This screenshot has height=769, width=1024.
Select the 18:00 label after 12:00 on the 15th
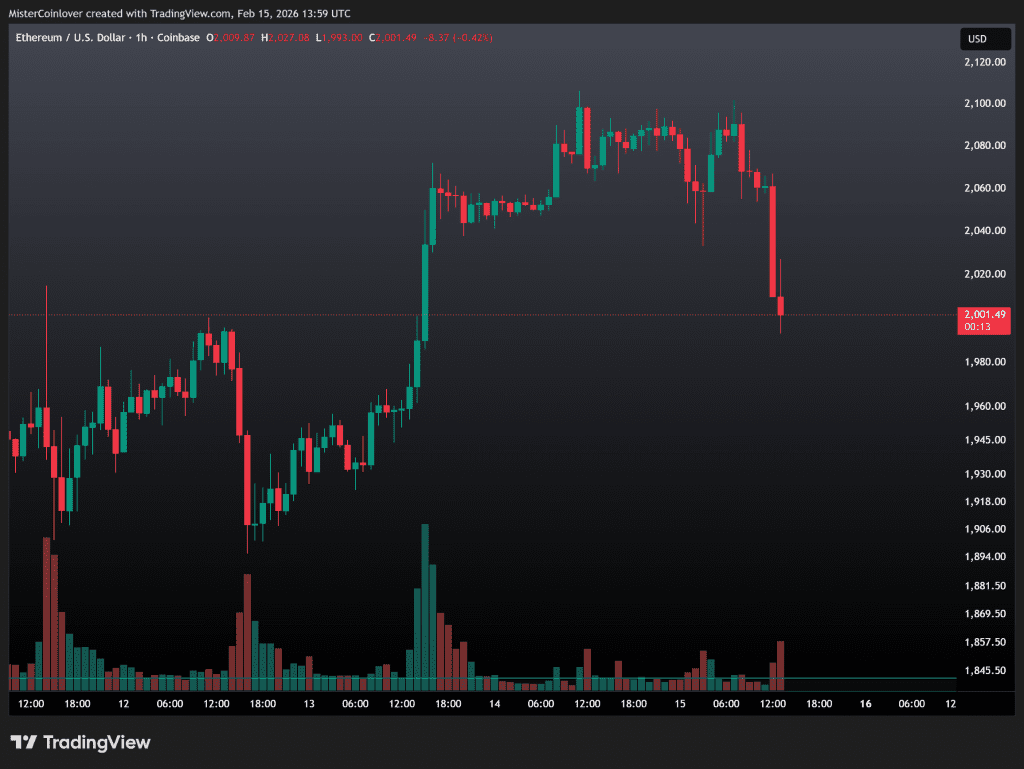(818, 704)
